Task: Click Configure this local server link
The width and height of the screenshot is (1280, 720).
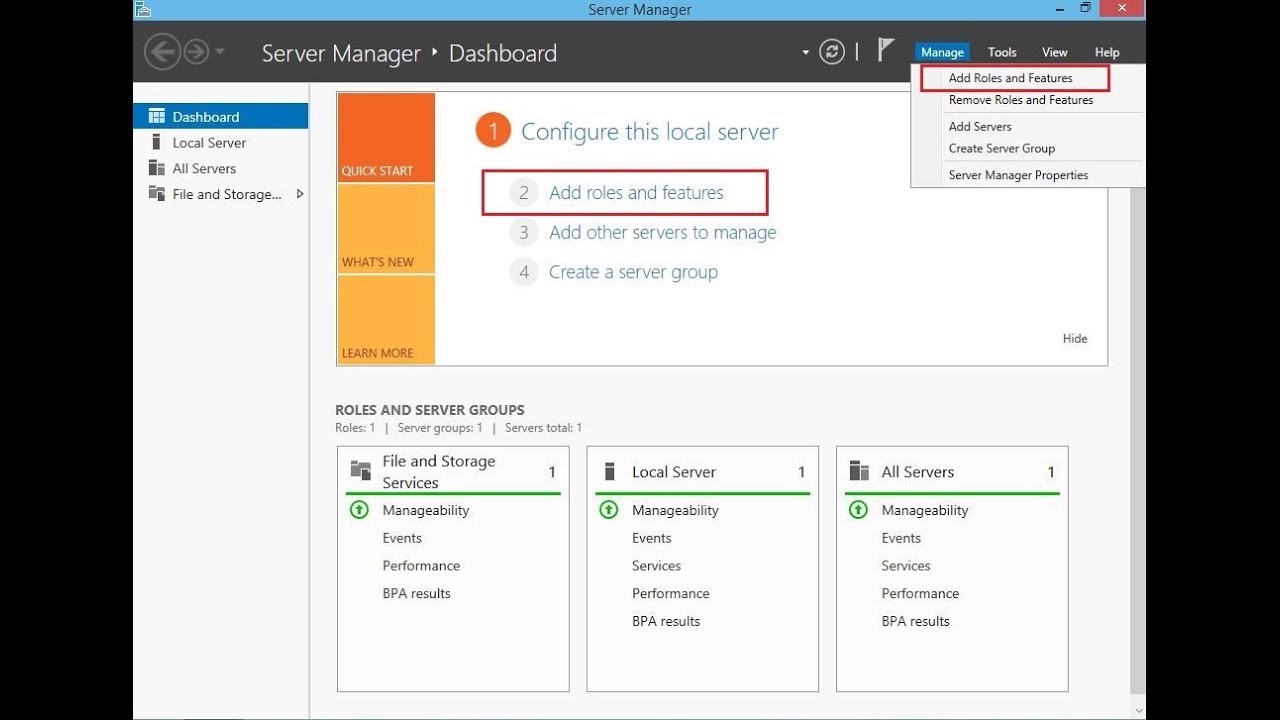Action: (x=649, y=132)
